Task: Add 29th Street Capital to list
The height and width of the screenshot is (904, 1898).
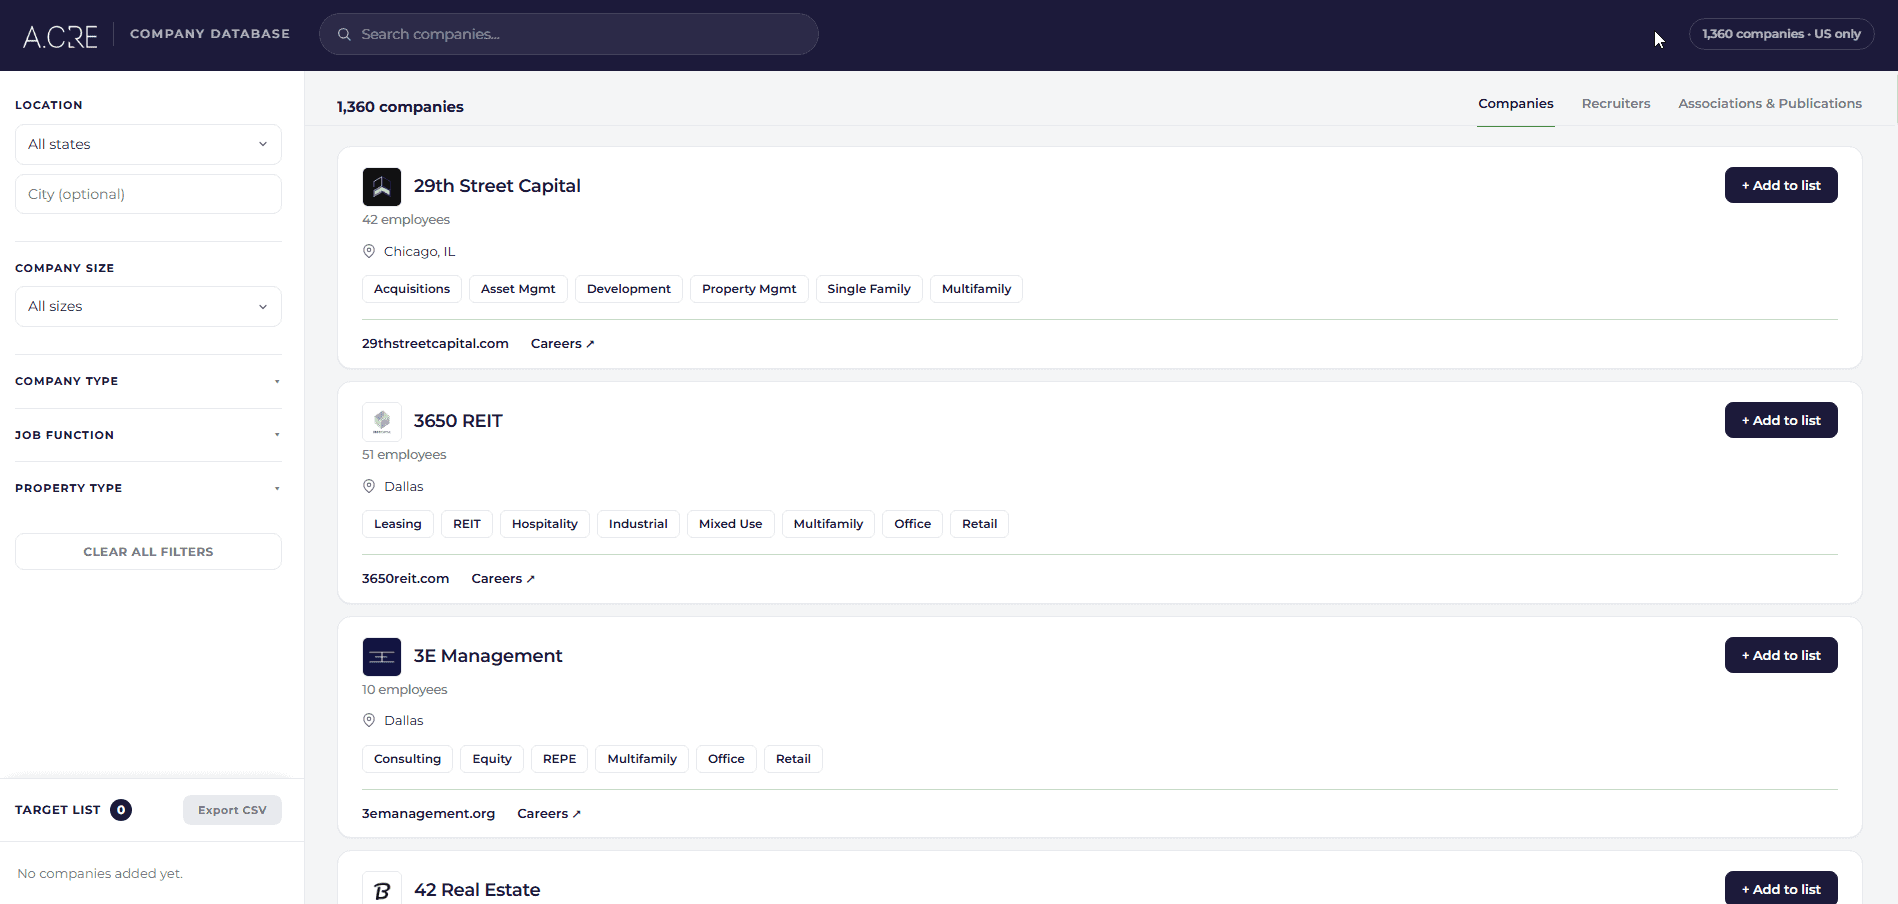Action: [1781, 185]
